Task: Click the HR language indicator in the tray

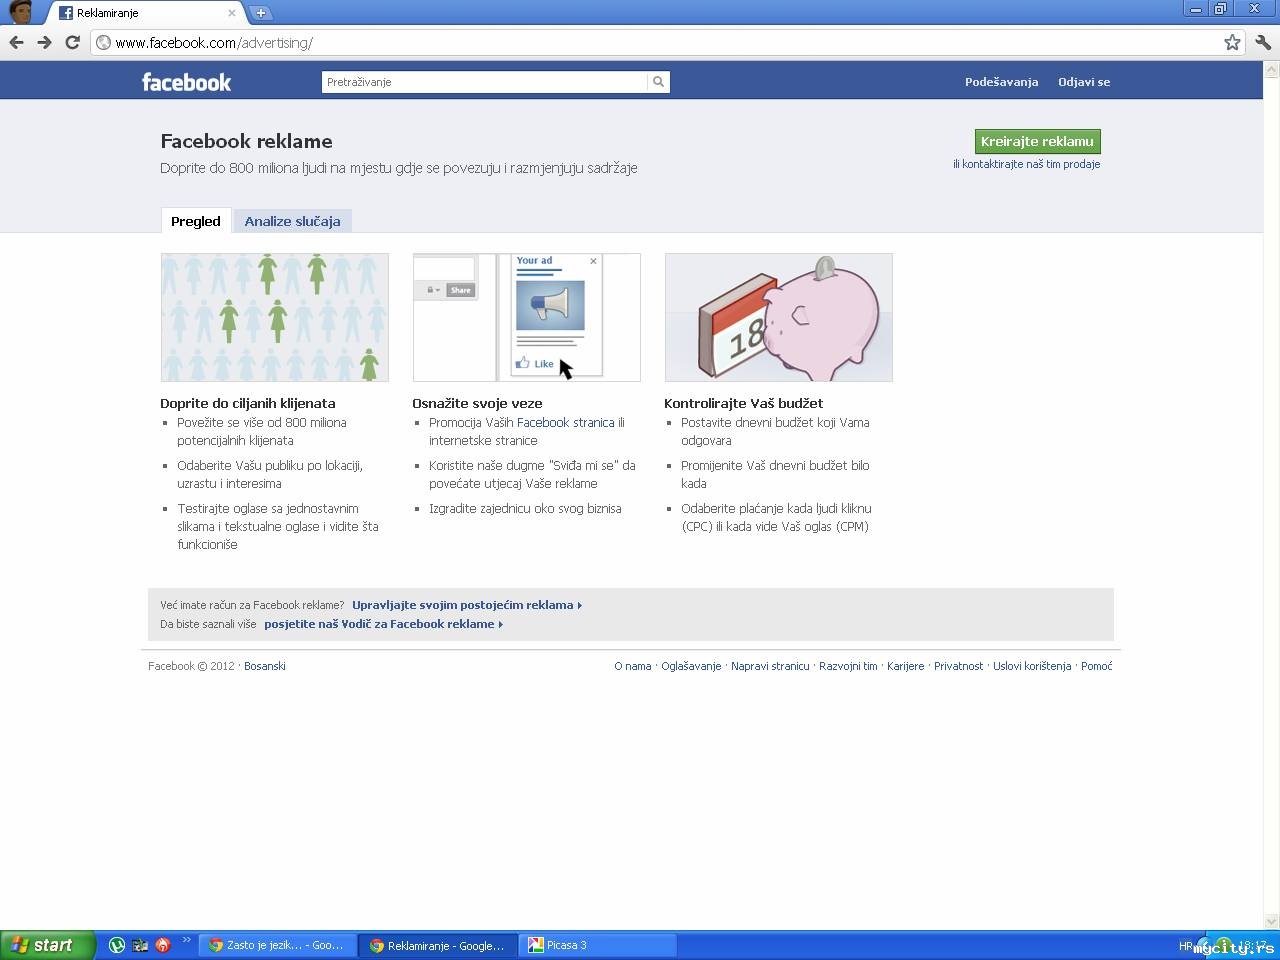Action: [x=1186, y=945]
